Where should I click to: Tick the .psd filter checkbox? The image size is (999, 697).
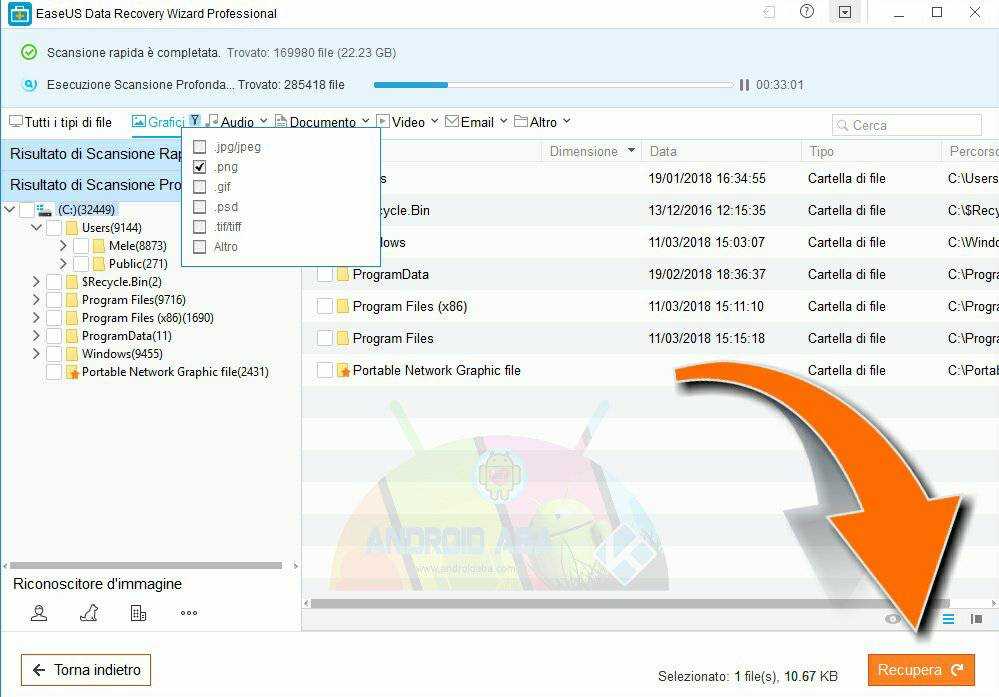[199, 207]
